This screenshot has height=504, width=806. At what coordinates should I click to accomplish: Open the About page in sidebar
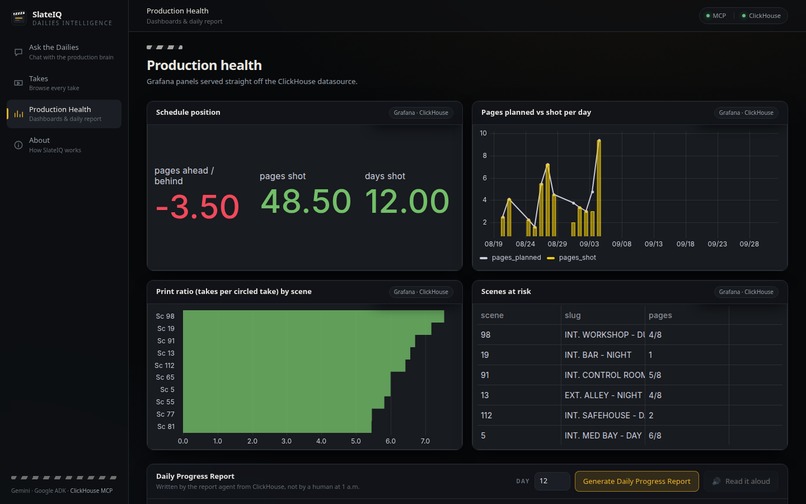[x=64, y=145]
